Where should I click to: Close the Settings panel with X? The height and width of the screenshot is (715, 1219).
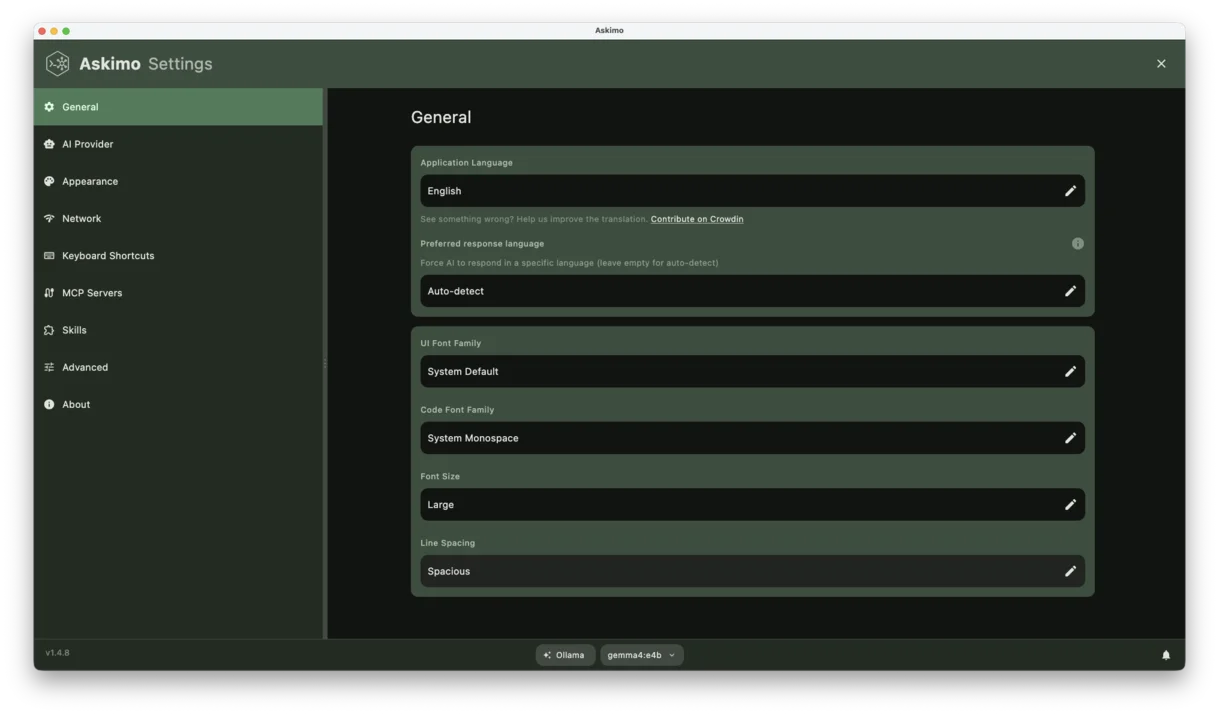(x=1161, y=63)
